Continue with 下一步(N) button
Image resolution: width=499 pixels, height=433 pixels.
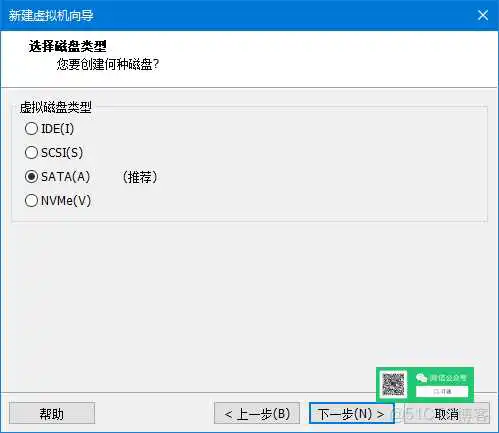point(352,414)
